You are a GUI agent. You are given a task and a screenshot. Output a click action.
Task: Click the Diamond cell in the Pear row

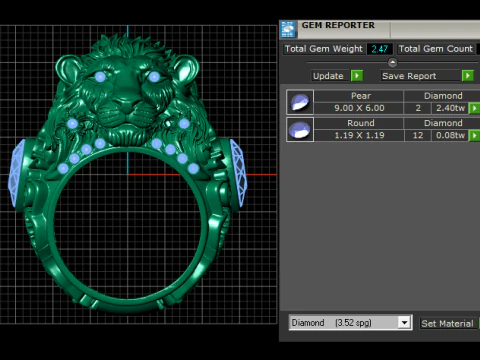tap(442, 96)
